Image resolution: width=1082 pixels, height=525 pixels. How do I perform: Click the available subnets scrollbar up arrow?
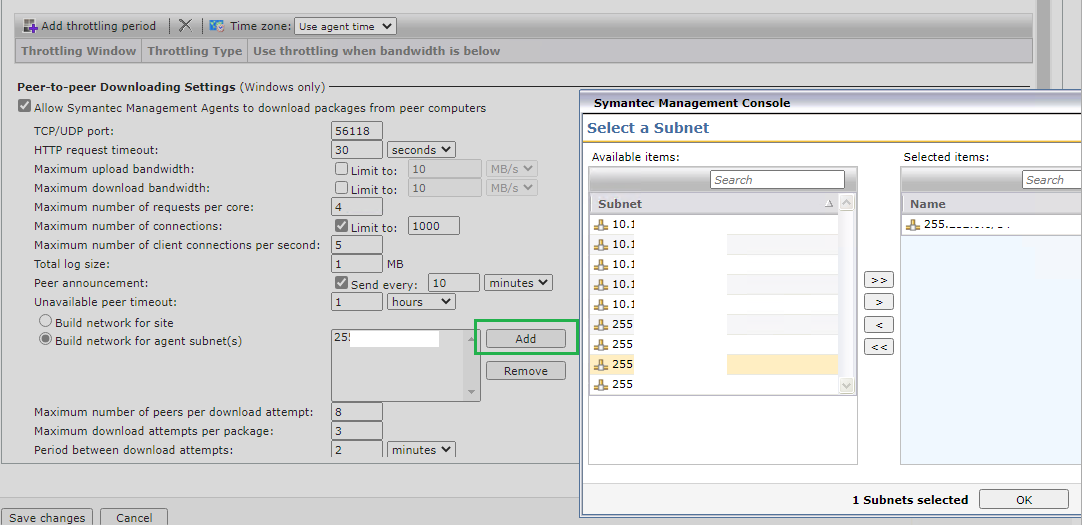[x=847, y=204]
